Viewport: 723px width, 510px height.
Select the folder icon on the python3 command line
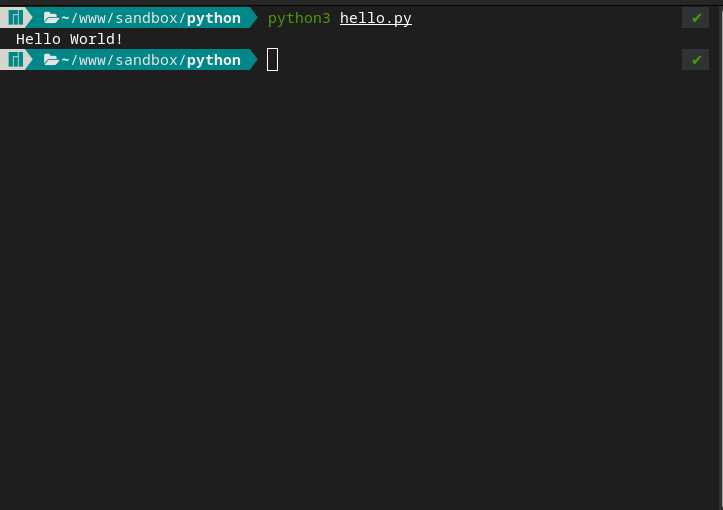[x=51, y=18]
